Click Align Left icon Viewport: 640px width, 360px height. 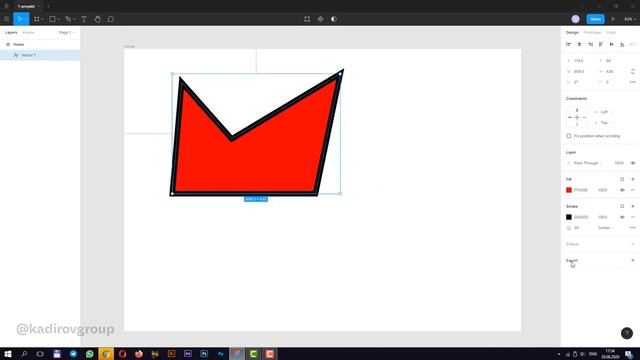(x=569, y=44)
